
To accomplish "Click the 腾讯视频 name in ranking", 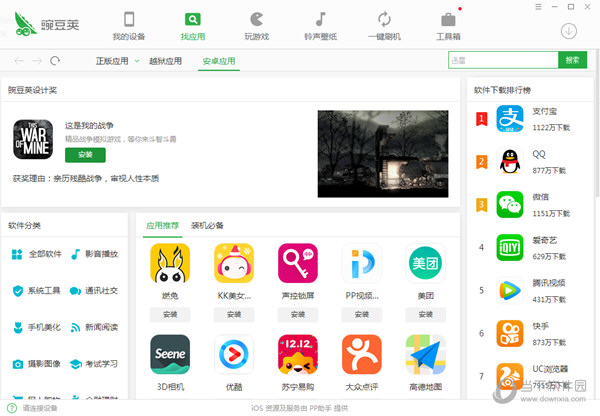I will coord(549,283).
